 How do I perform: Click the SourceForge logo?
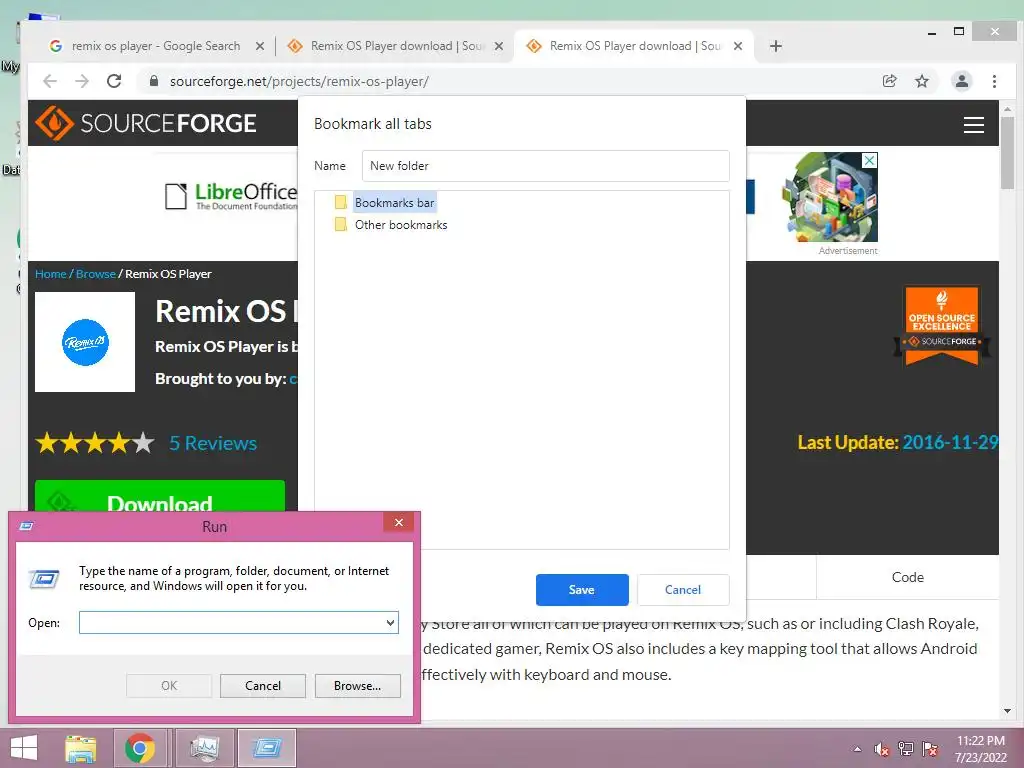tap(146, 123)
